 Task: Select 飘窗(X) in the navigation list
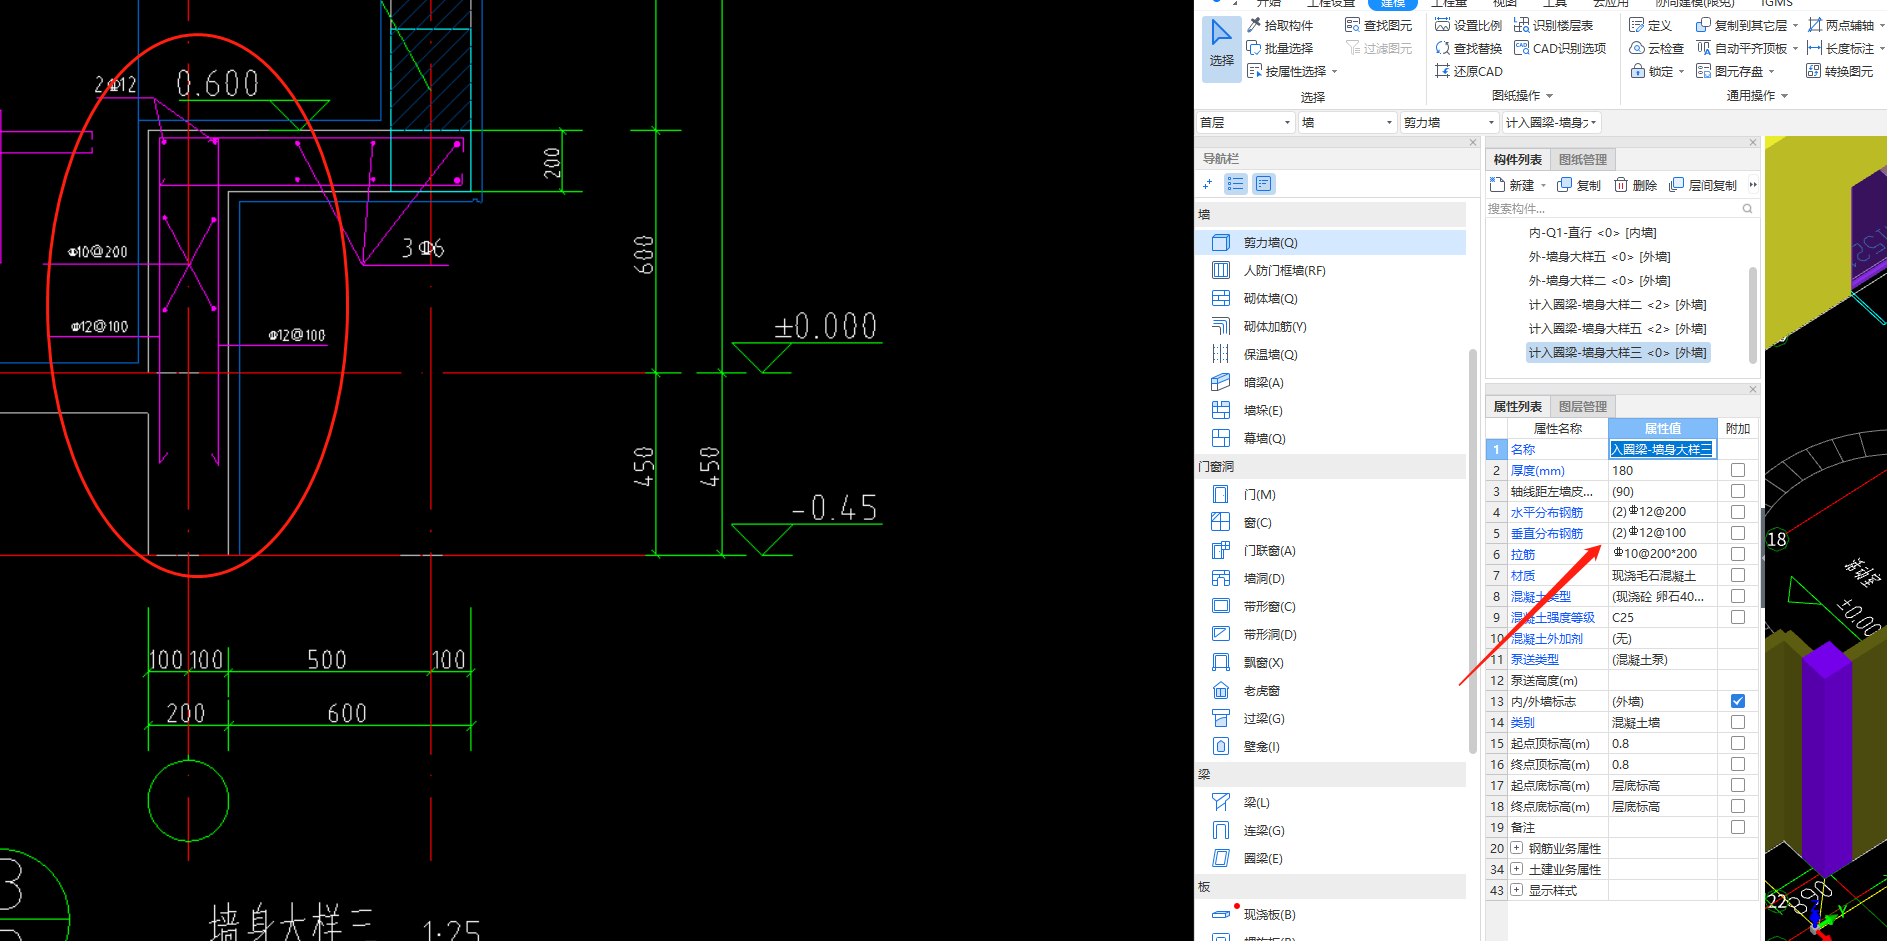pos(1331,662)
